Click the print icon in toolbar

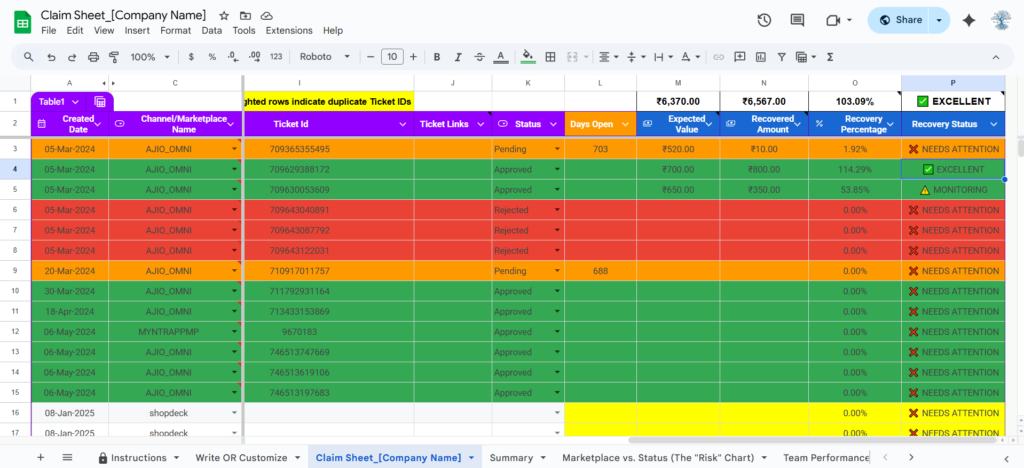pos(93,57)
